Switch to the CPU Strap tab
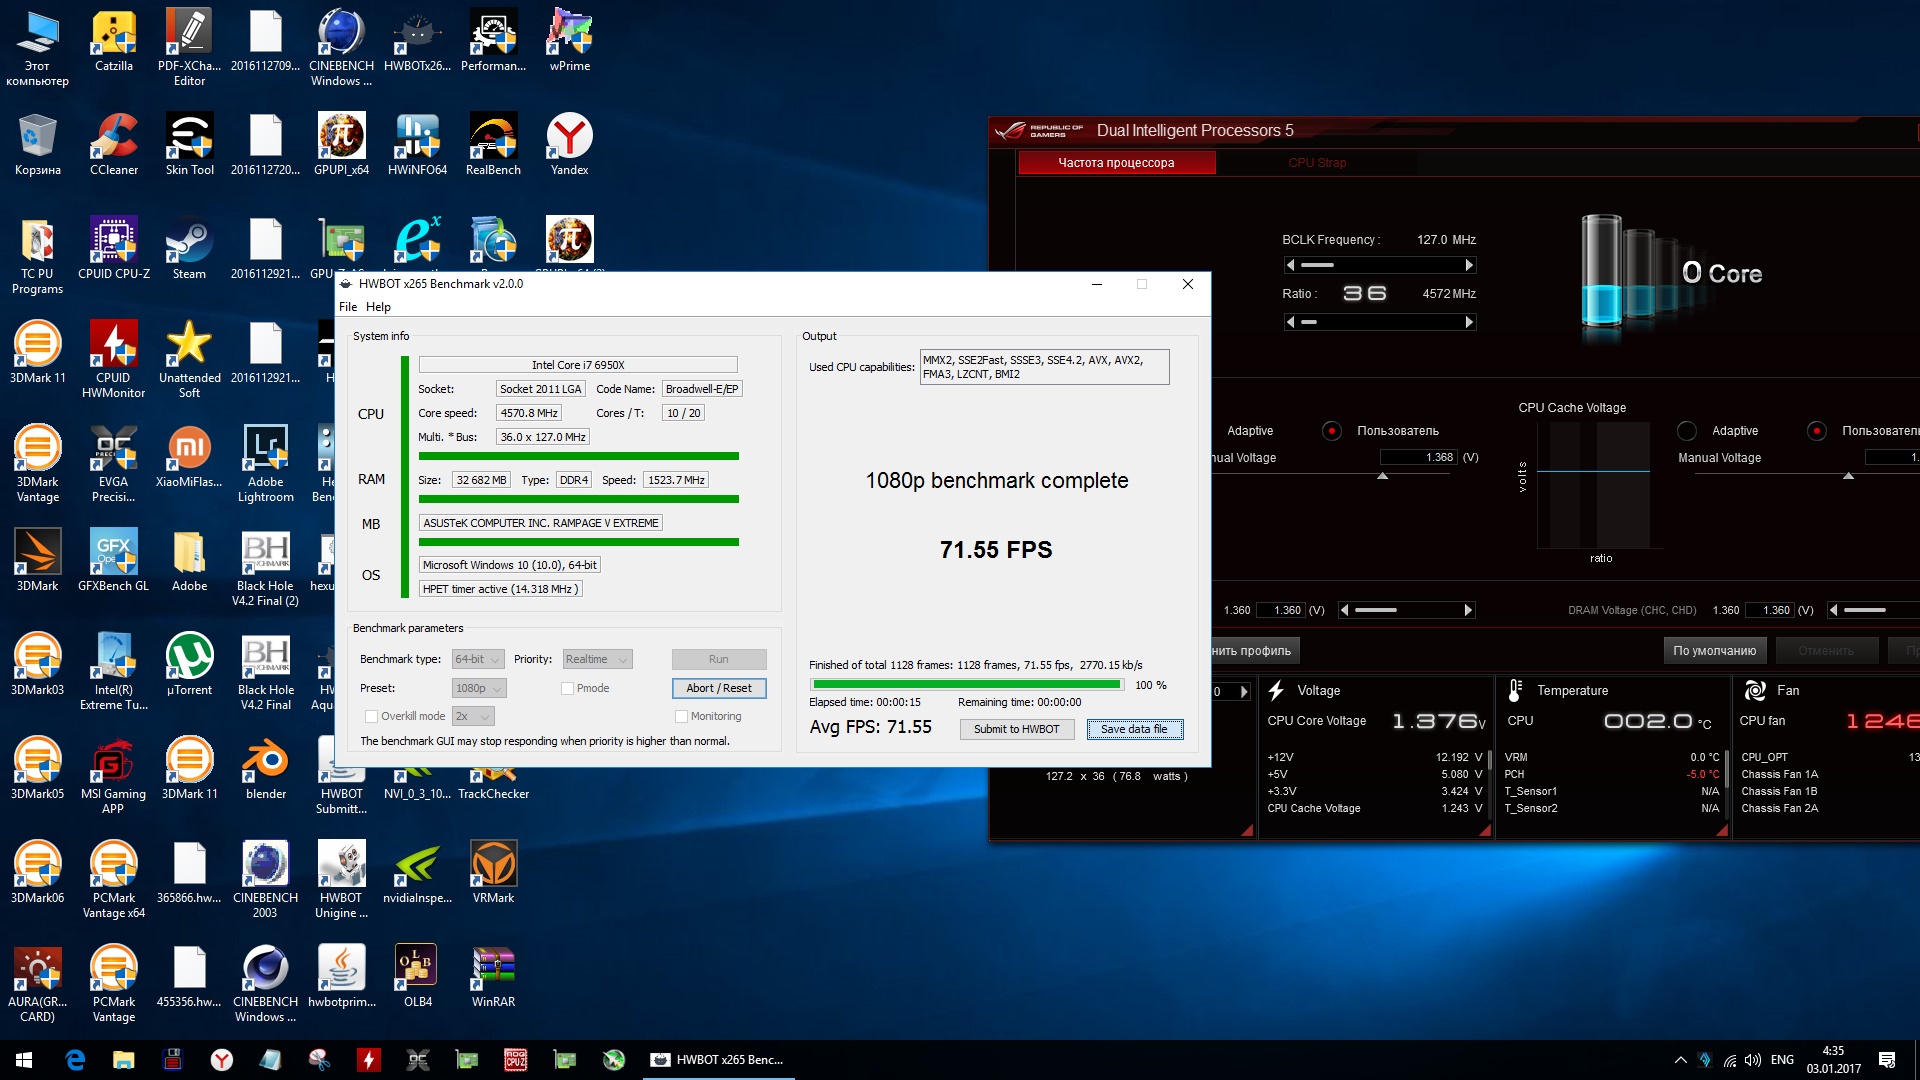1920x1080 pixels. coord(1317,163)
